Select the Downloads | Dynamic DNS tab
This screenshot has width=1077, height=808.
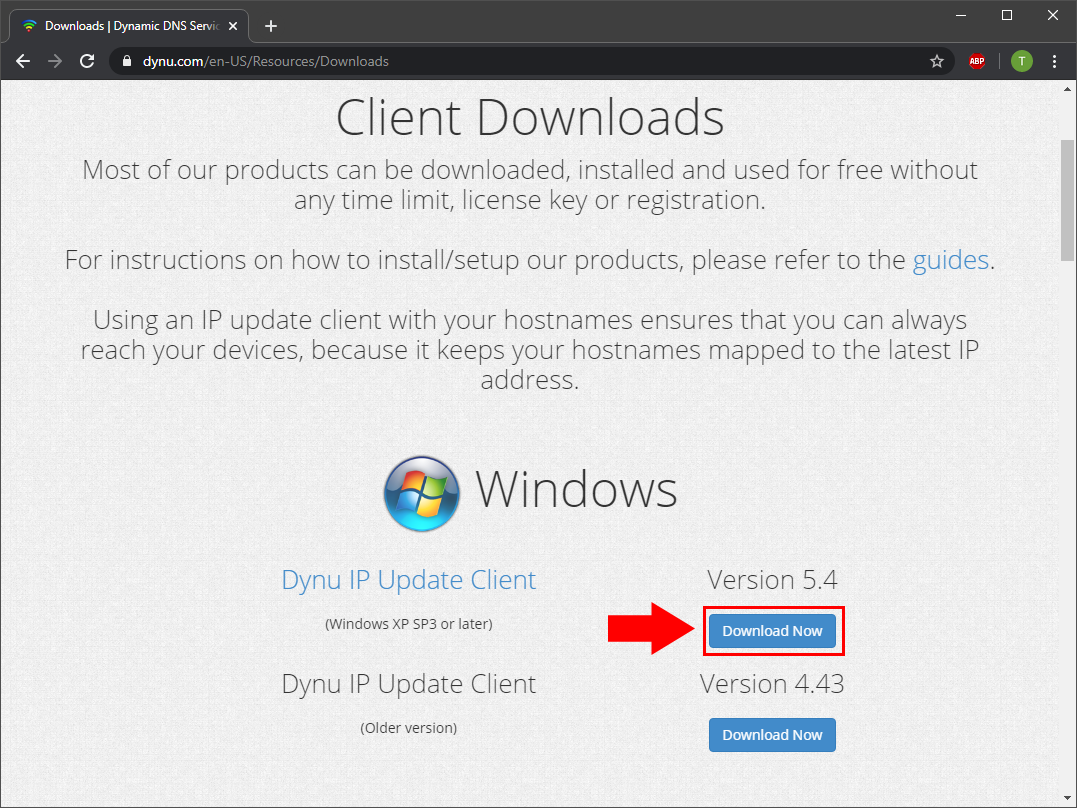[131, 26]
